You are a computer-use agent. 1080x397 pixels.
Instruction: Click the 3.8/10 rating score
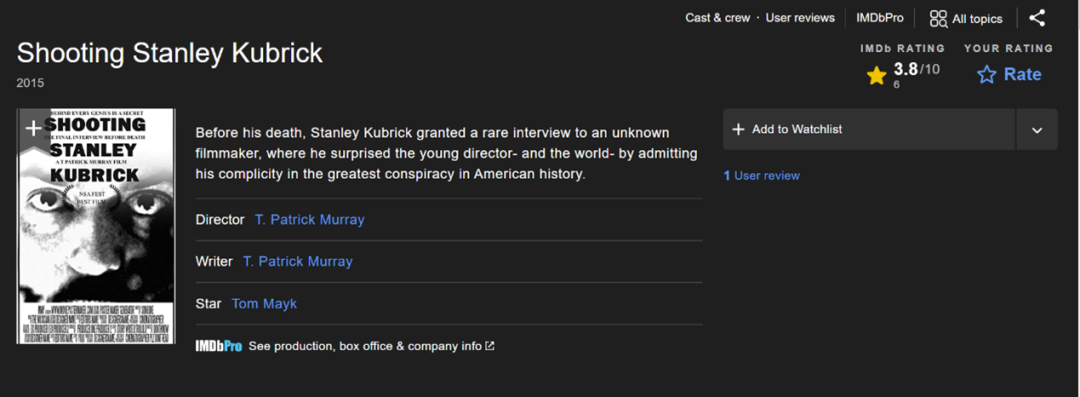click(916, 69)
